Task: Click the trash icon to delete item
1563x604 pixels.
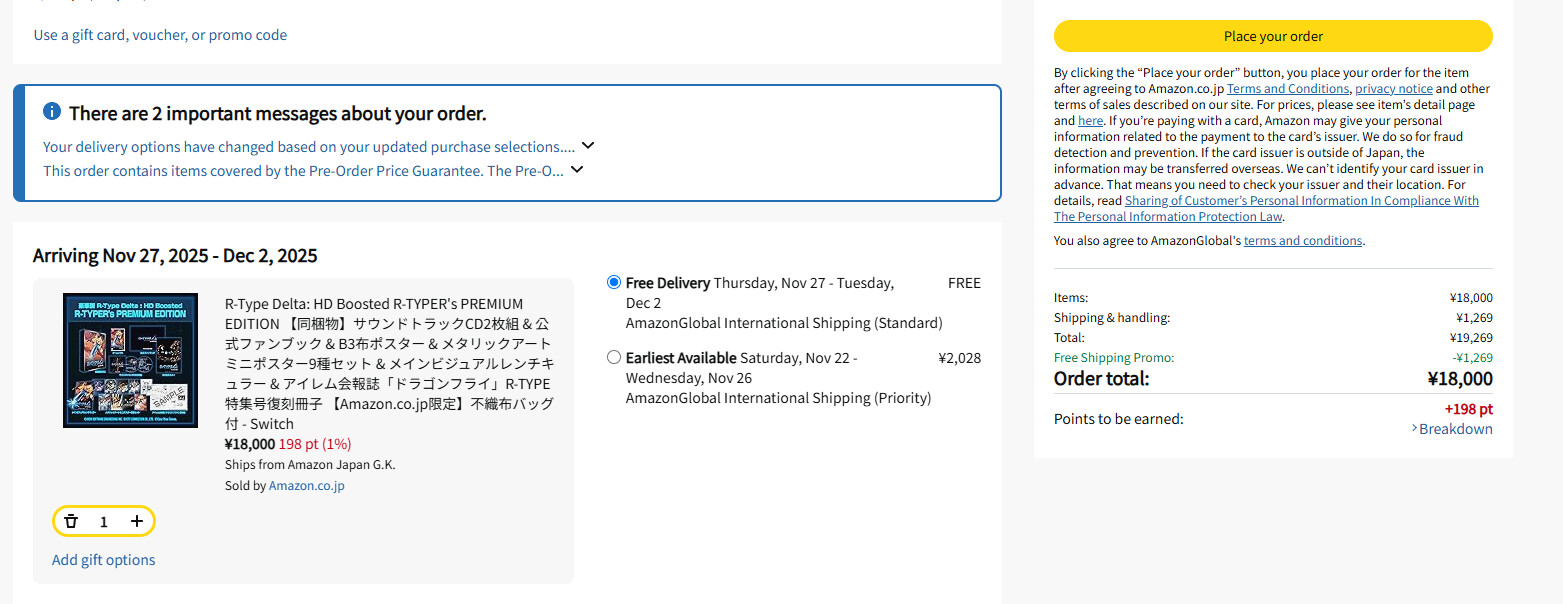Action: click(71, 521)
